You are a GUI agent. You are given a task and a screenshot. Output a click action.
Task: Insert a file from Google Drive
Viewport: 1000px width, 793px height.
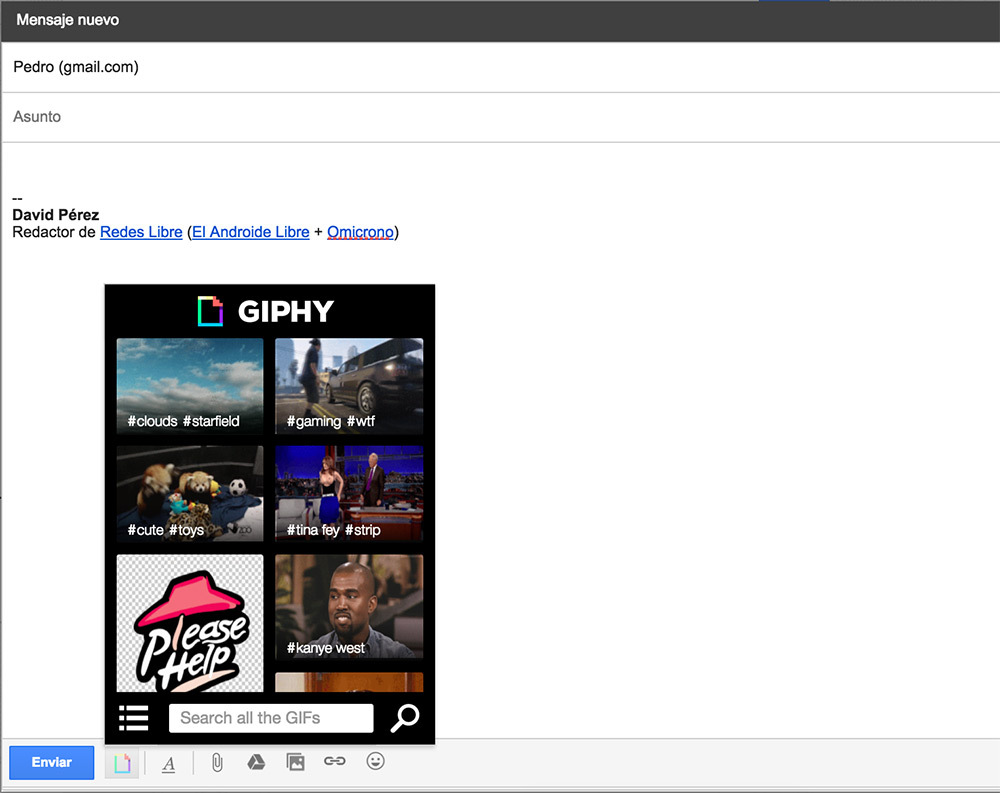tap(255, 761)
